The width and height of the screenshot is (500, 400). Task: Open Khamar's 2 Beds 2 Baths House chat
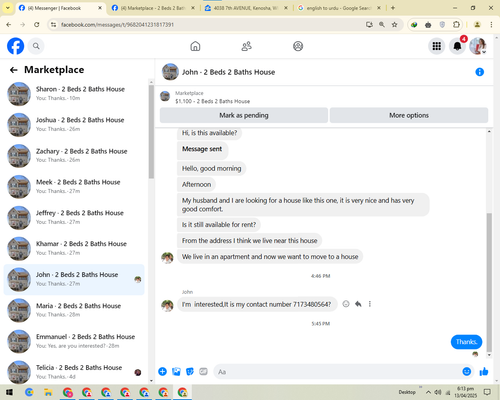click(x=74, y=249)
